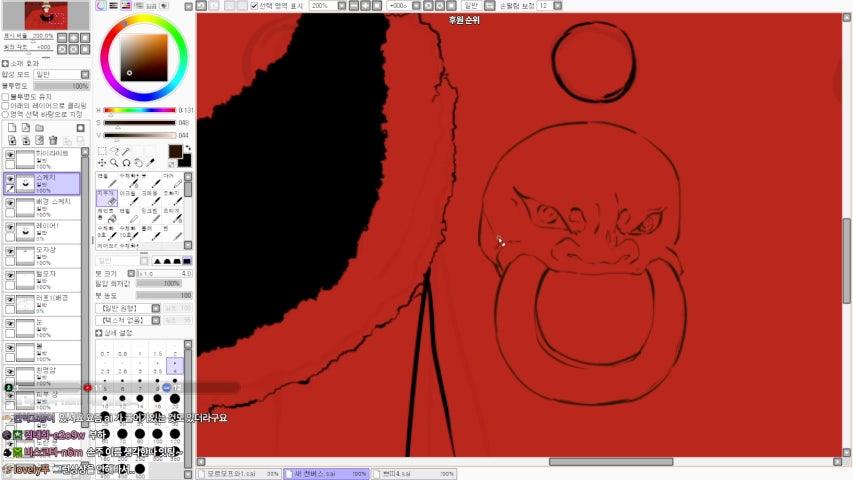
Task: Pick brush size 2.6 preset
Action: point(122,367)
